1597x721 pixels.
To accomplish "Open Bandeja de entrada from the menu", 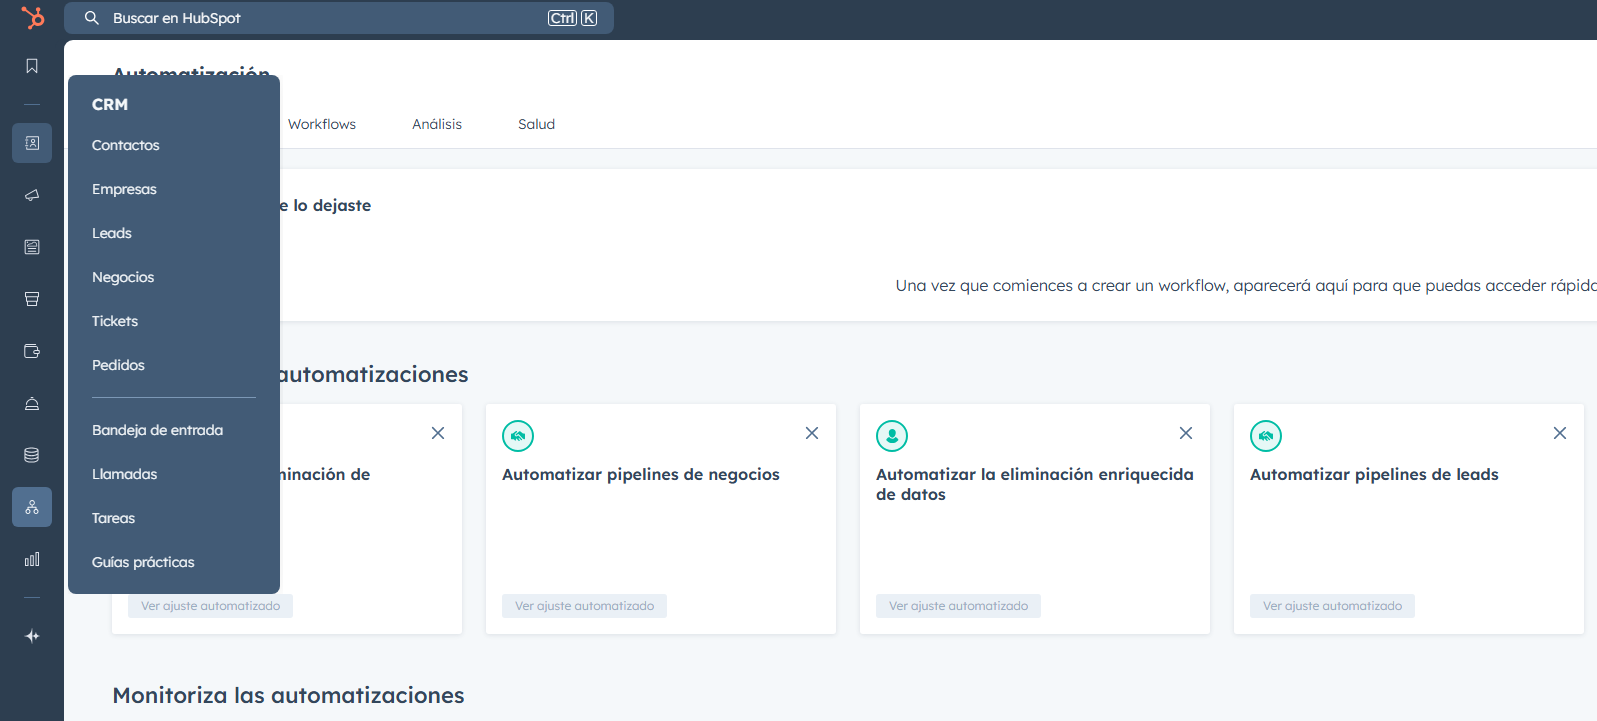I will tap(157, 430).
